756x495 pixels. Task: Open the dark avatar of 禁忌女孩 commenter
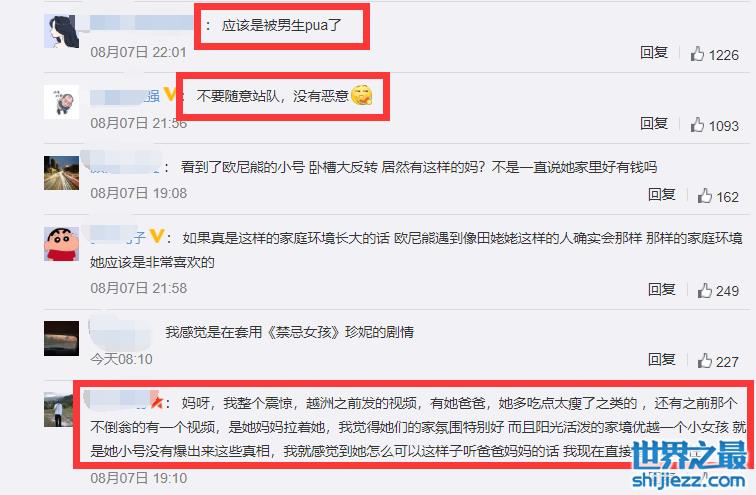(61, 338)
